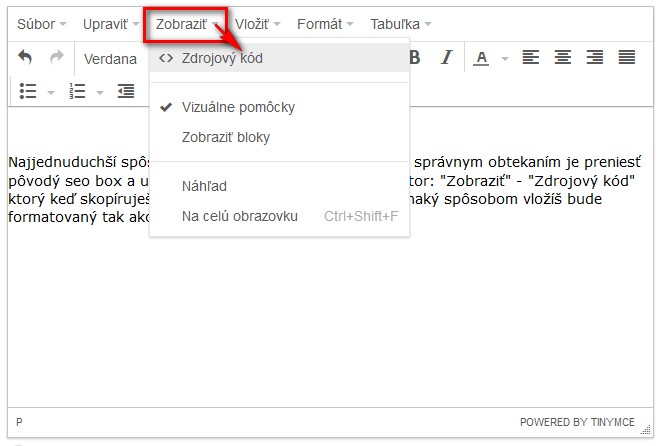Insert a bullet list
Image resolution: width=666 pixels, height=446 pixels.
pos(28,92)
